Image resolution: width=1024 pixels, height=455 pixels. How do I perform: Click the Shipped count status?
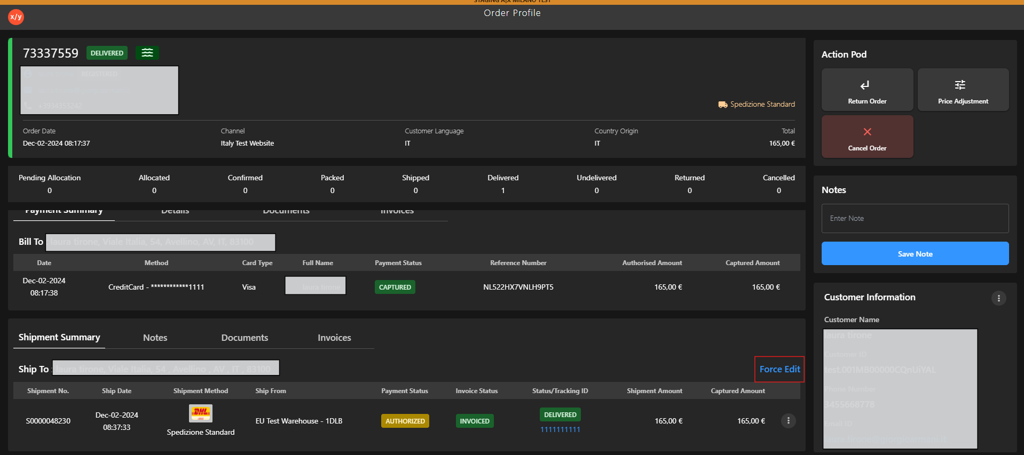coord(415,184)
